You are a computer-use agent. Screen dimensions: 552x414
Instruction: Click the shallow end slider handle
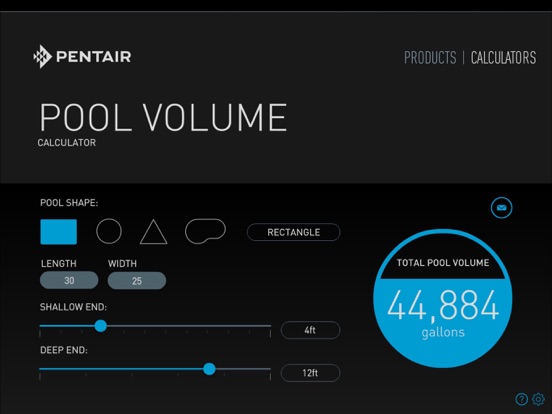click(101, 326)
